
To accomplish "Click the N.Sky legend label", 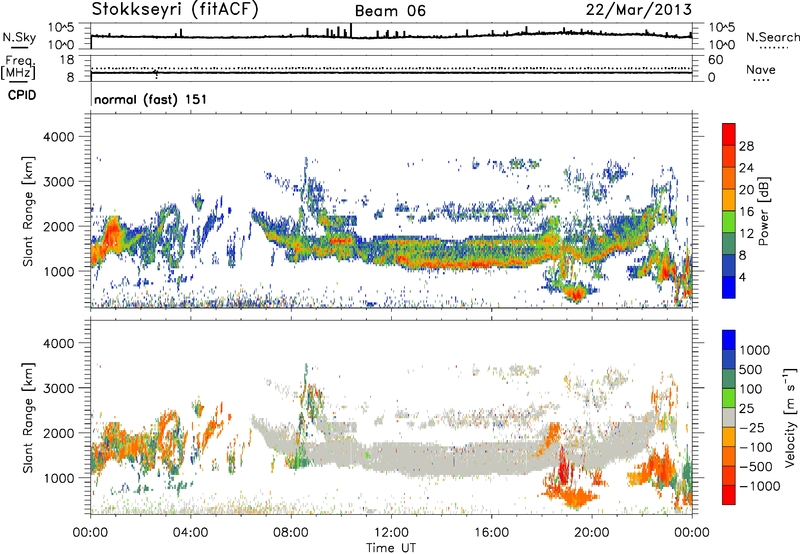I will pos(19,37).
